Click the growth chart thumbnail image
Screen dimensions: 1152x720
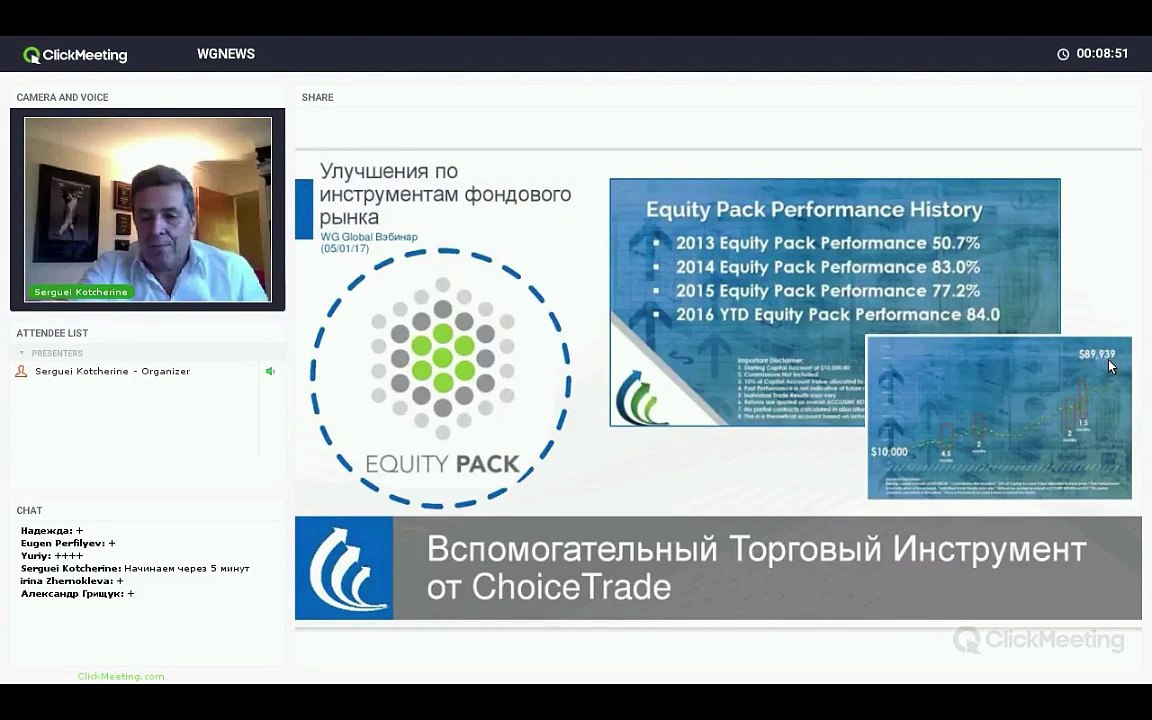tap(999, 417)
